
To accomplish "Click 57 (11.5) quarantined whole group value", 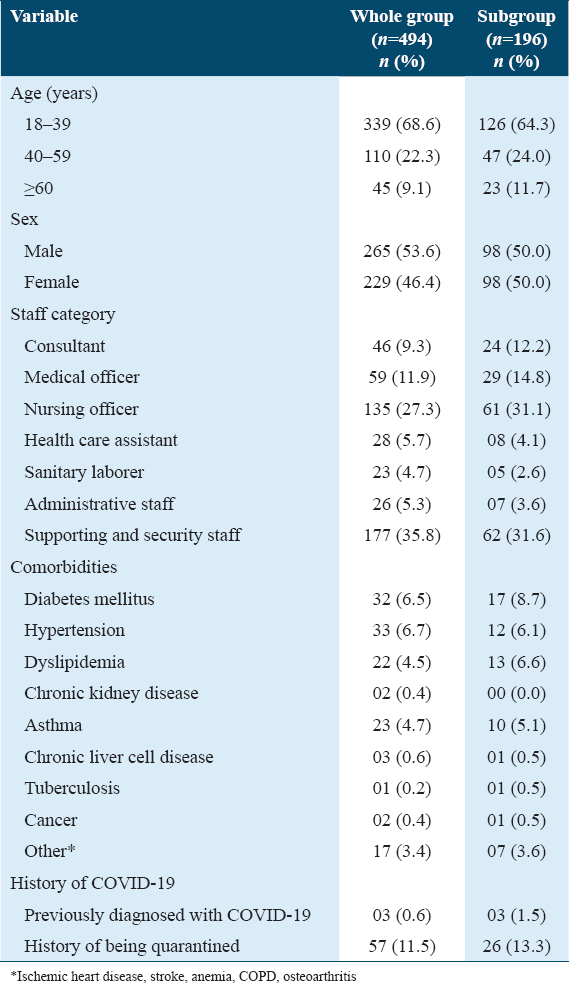I will coord(402,946).
